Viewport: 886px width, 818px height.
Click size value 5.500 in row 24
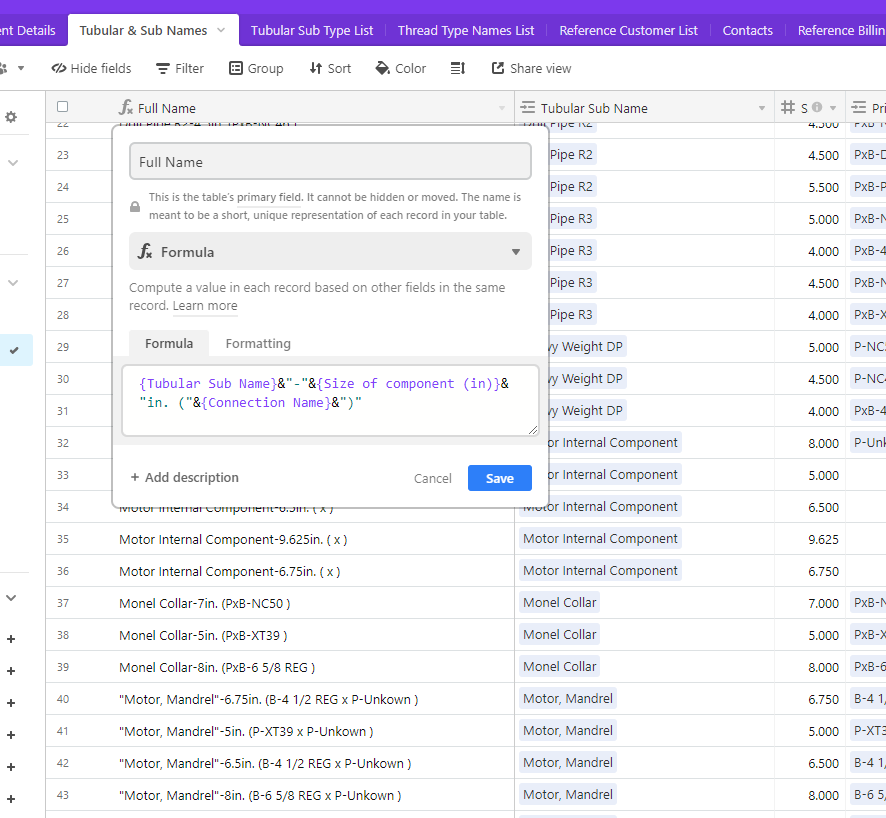[x=823, y=187]
